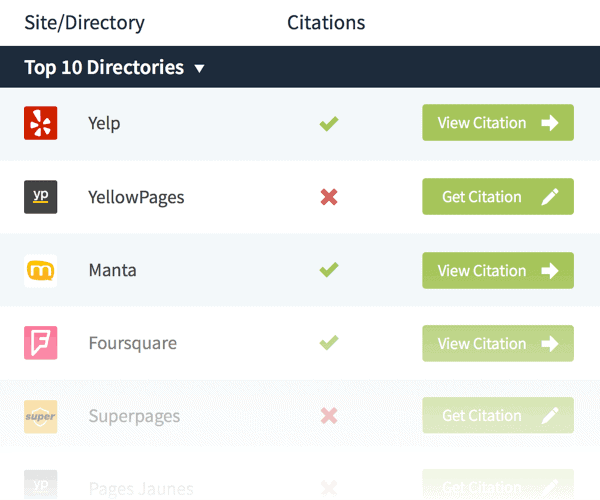Screen dimensions: 600x500
Task: Click the Yelp logo icon
Action: pos(41,123)
